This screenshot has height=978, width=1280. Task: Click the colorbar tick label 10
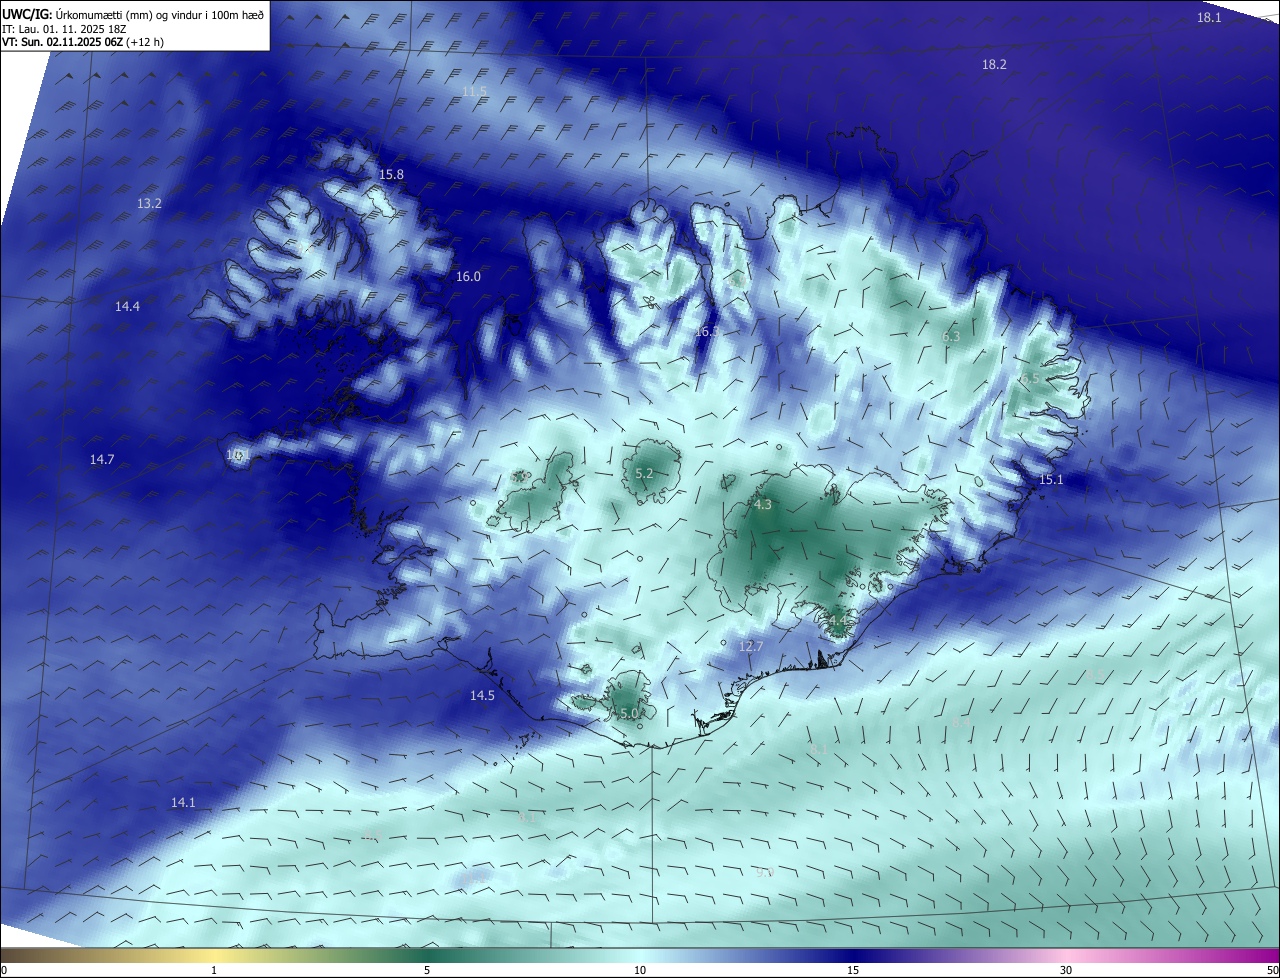640,970
